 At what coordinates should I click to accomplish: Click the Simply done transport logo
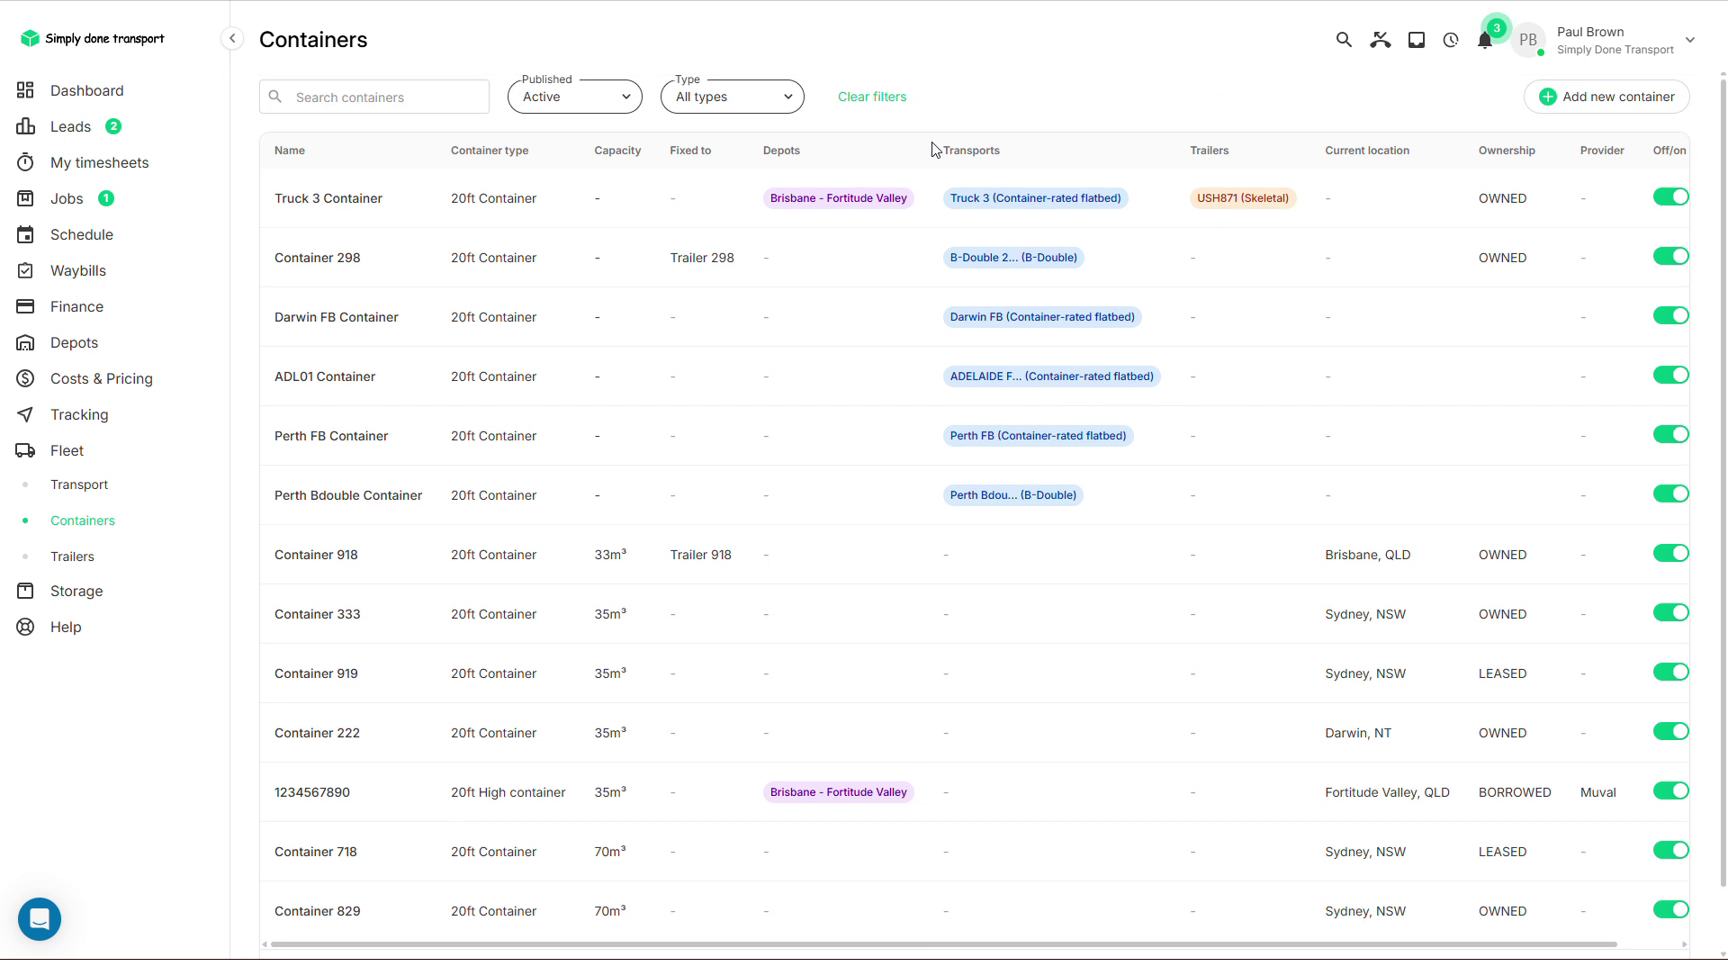coord(92,38)
